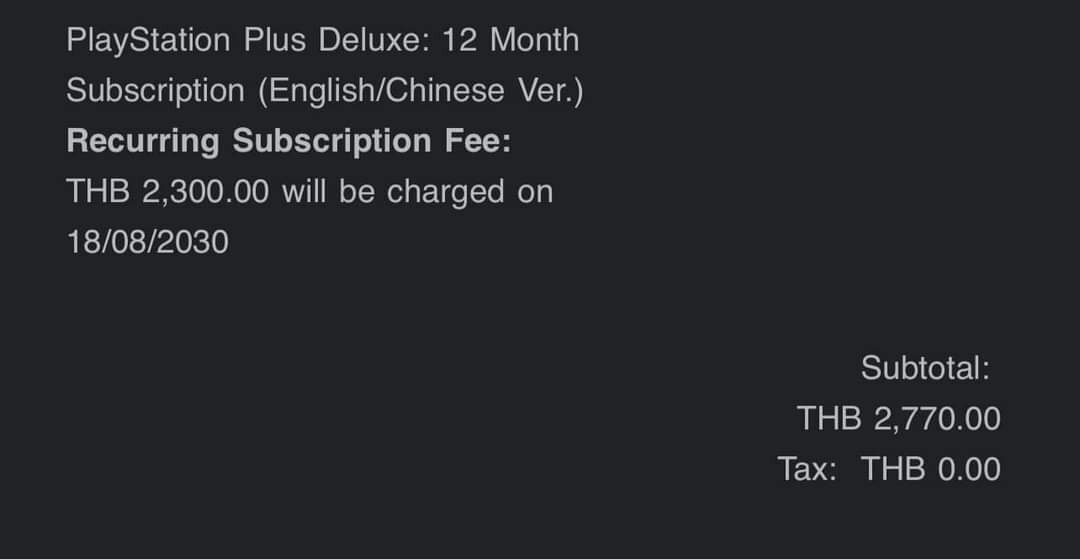
Task: Select the bold Subscription word in the heading
Action: (x=332, y=141)
